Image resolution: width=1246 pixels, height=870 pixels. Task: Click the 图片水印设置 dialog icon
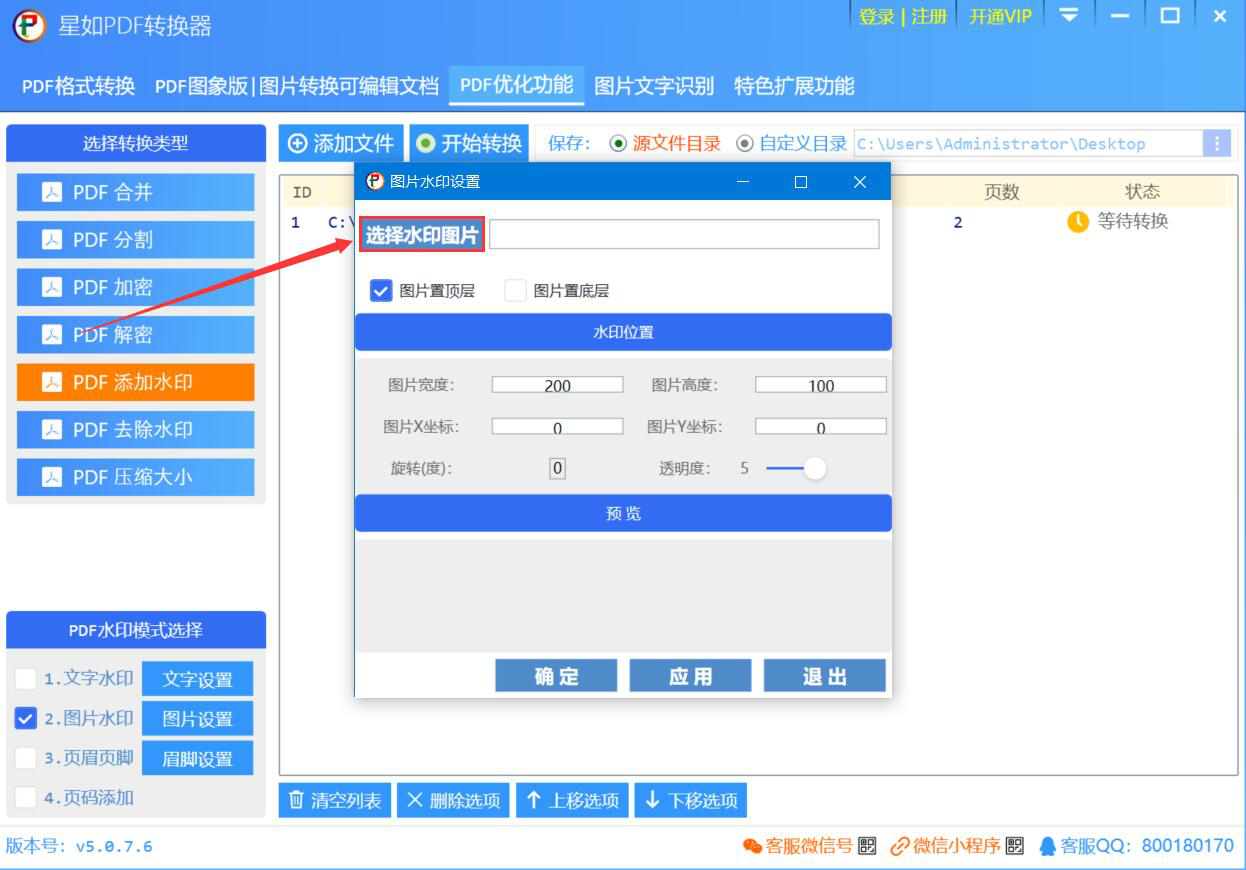[x=375, y=181]
